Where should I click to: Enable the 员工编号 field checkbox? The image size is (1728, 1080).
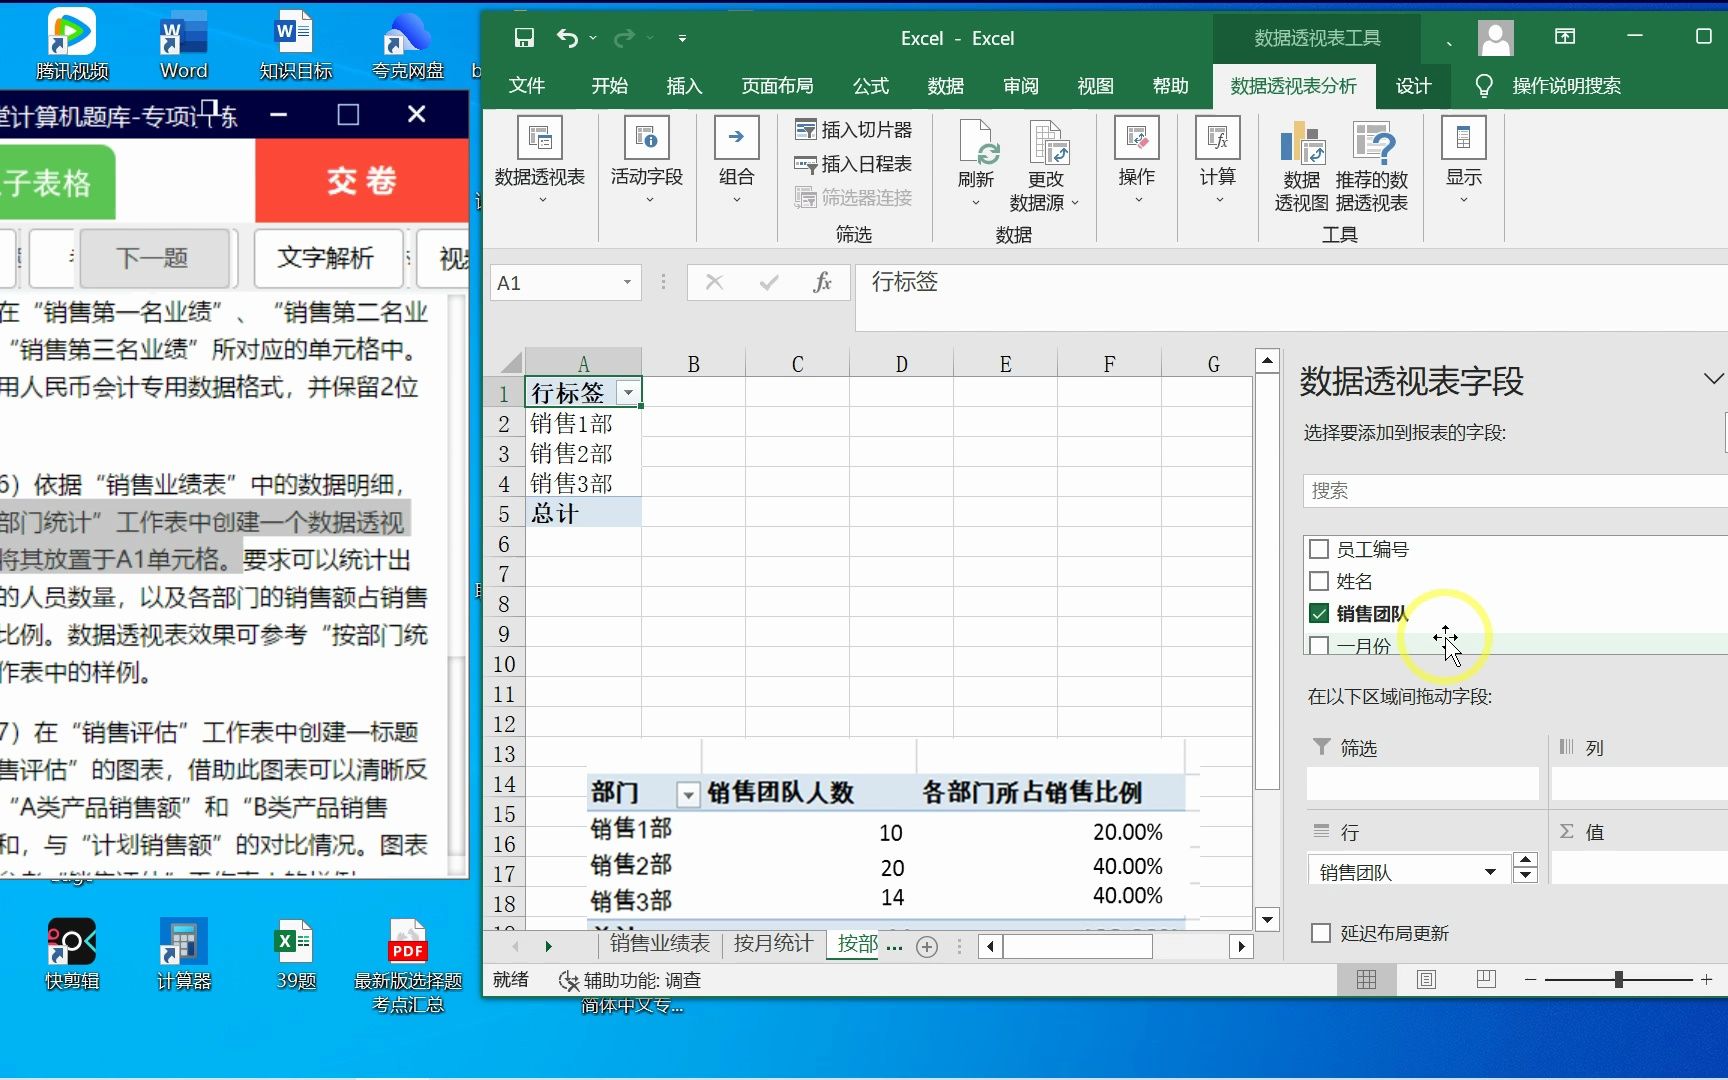(1318, 548)
